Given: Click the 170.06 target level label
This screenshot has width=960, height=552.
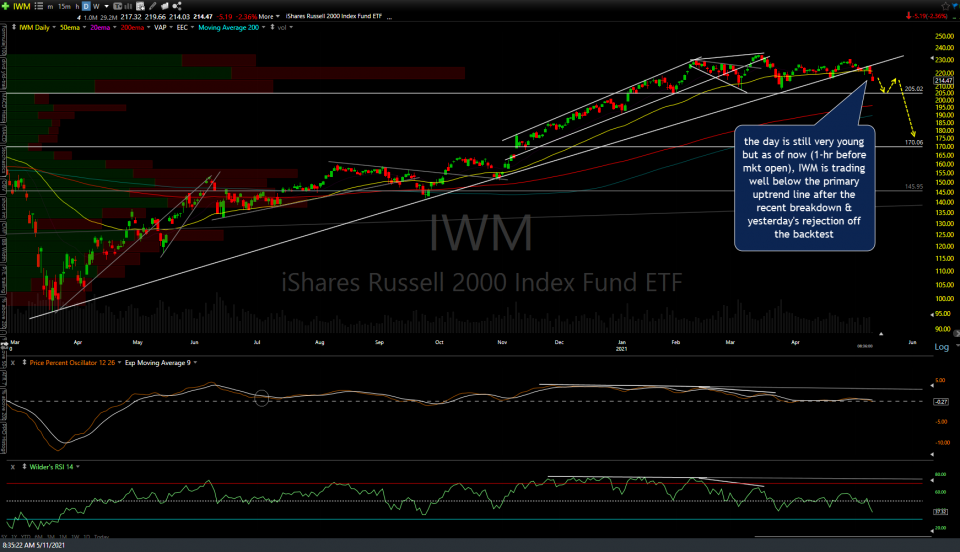Looking at the screenshot, I should point(913,142).
